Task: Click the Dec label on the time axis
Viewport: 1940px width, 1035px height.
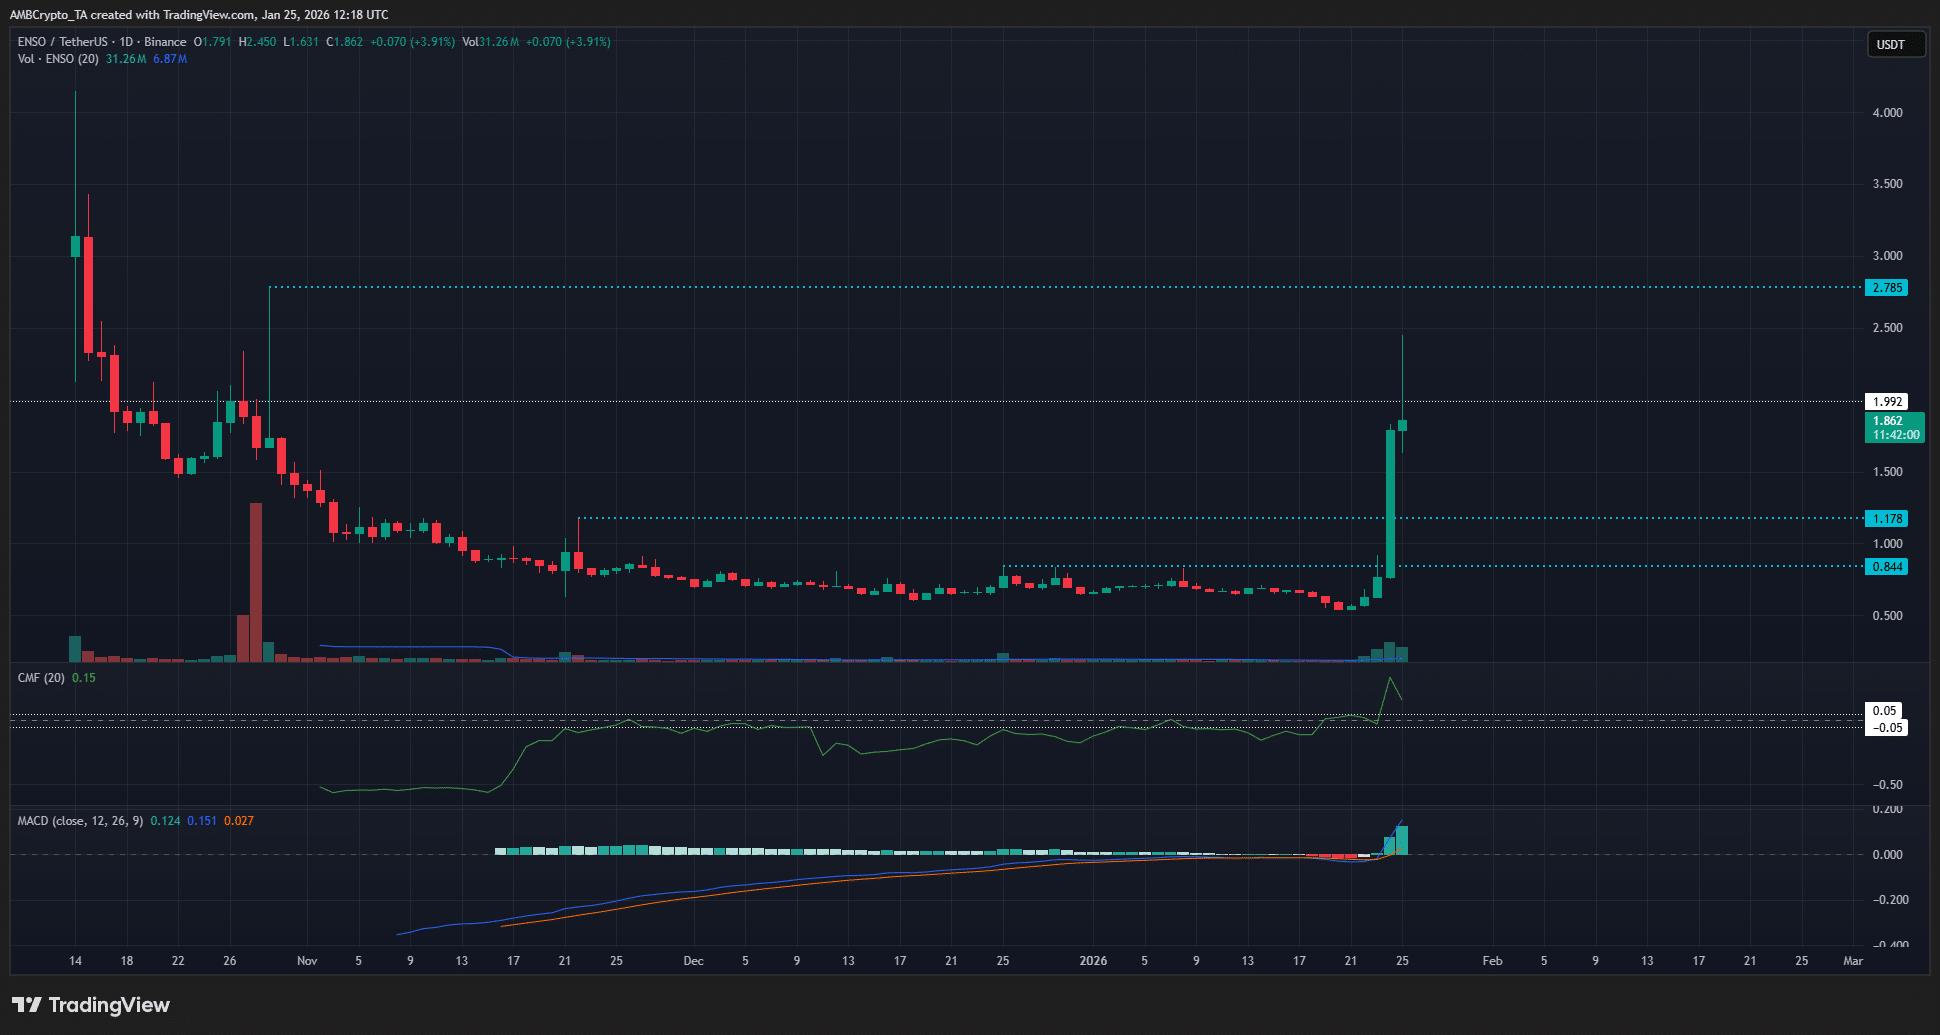Action: click(694, 960)
